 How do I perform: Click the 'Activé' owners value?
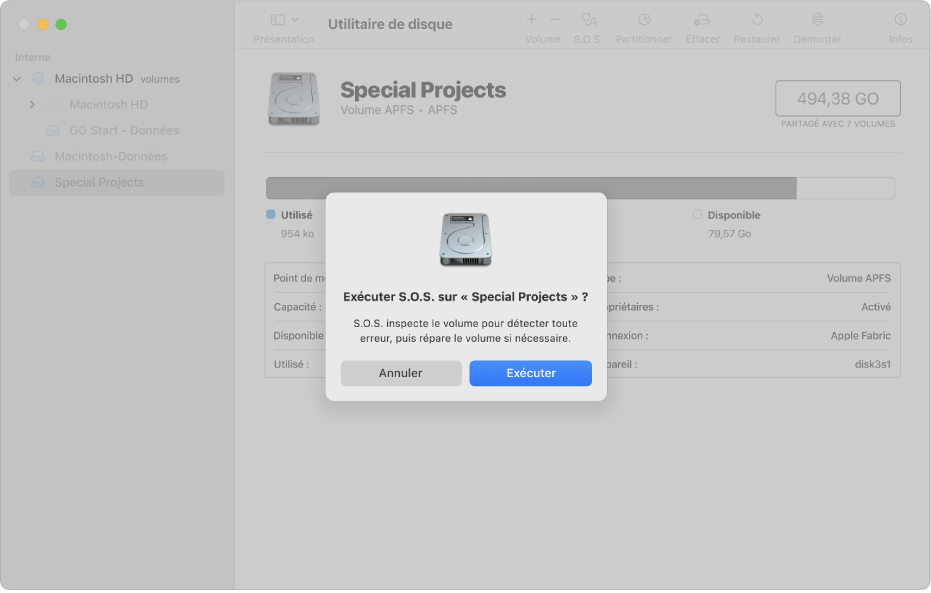pos(876,307)
